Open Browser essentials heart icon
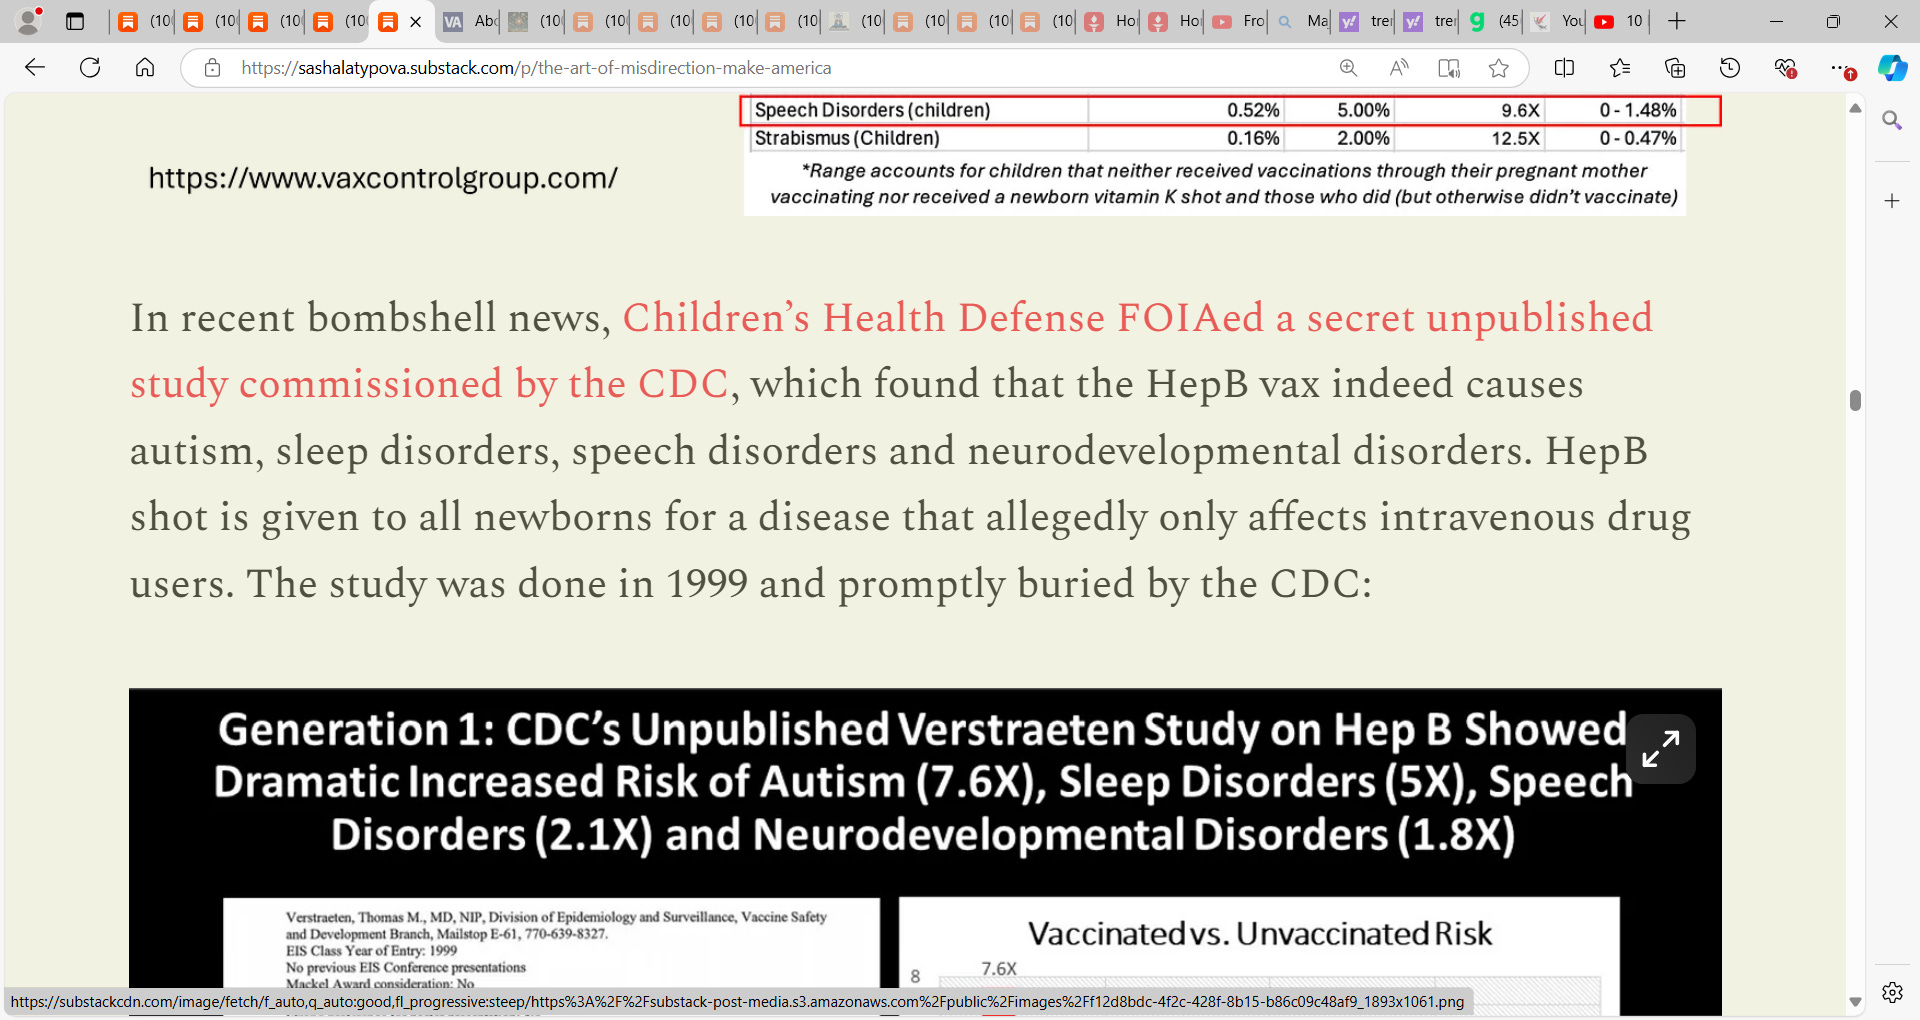The height and width of the screenshot is (1020, 1920). coord(1785,68)
